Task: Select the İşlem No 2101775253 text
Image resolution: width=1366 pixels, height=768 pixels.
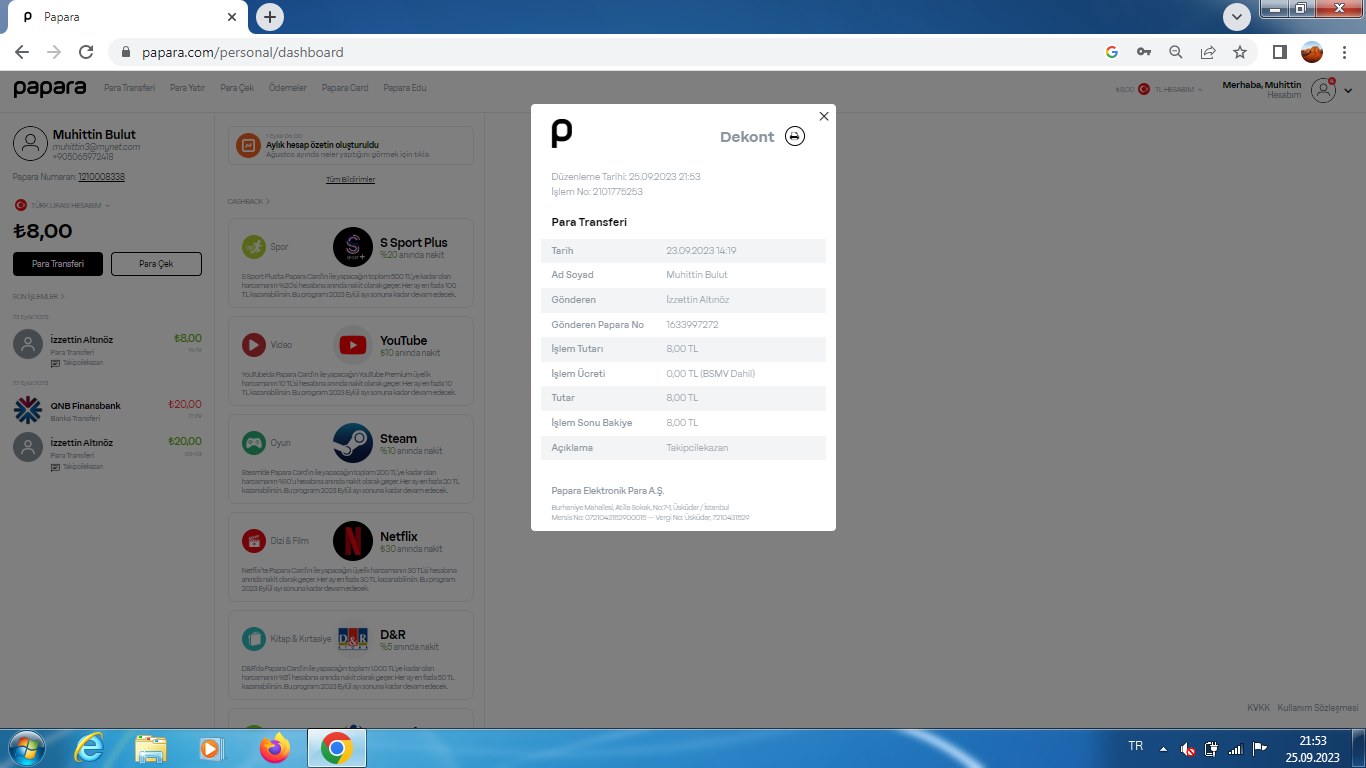Action: [597, 191]
